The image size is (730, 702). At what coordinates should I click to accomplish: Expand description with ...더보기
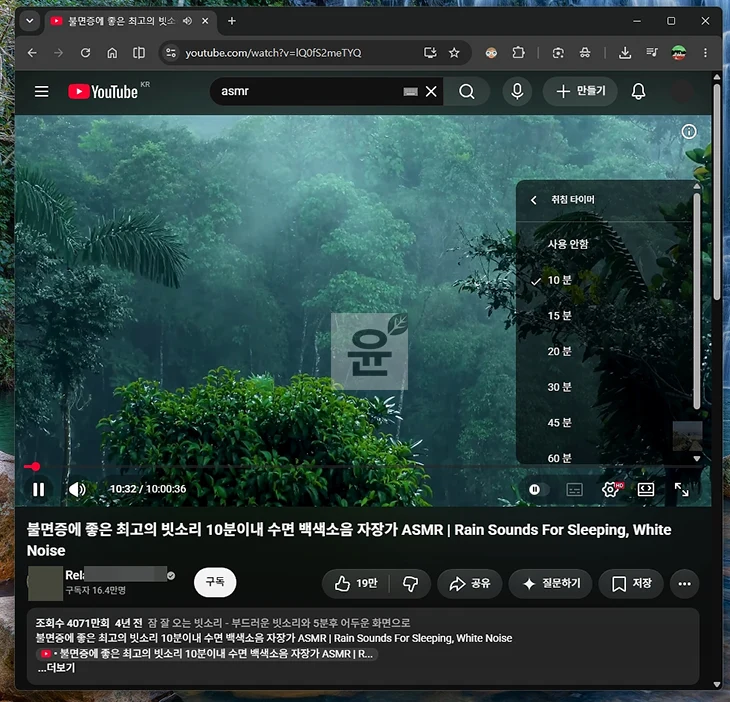56,668
